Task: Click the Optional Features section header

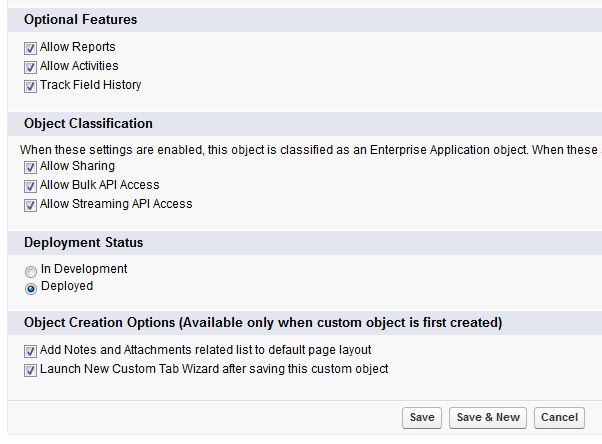Action: click(x=81, y=20)
